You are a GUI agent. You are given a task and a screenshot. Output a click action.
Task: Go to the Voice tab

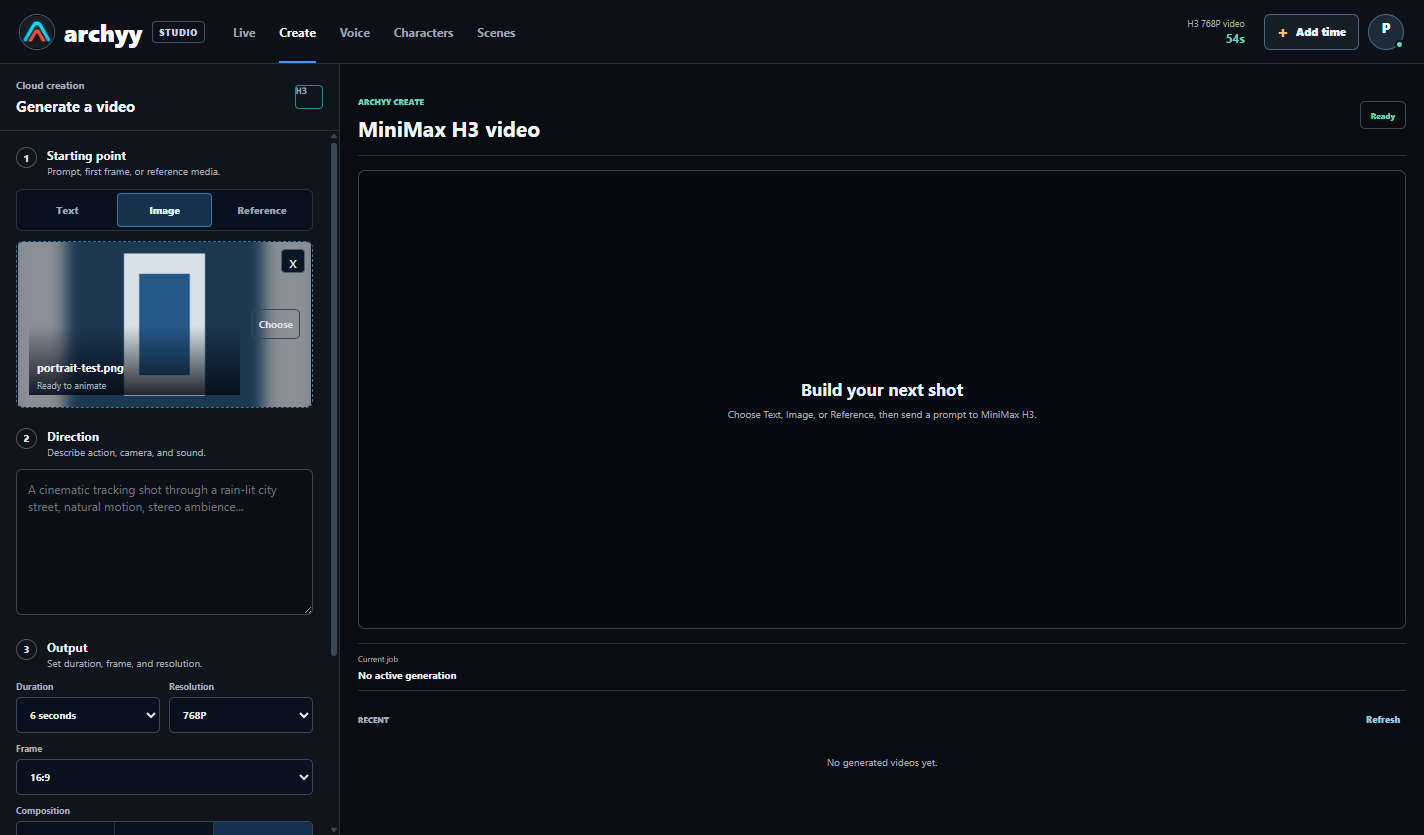pyautogui.click(x=355, y=33)
